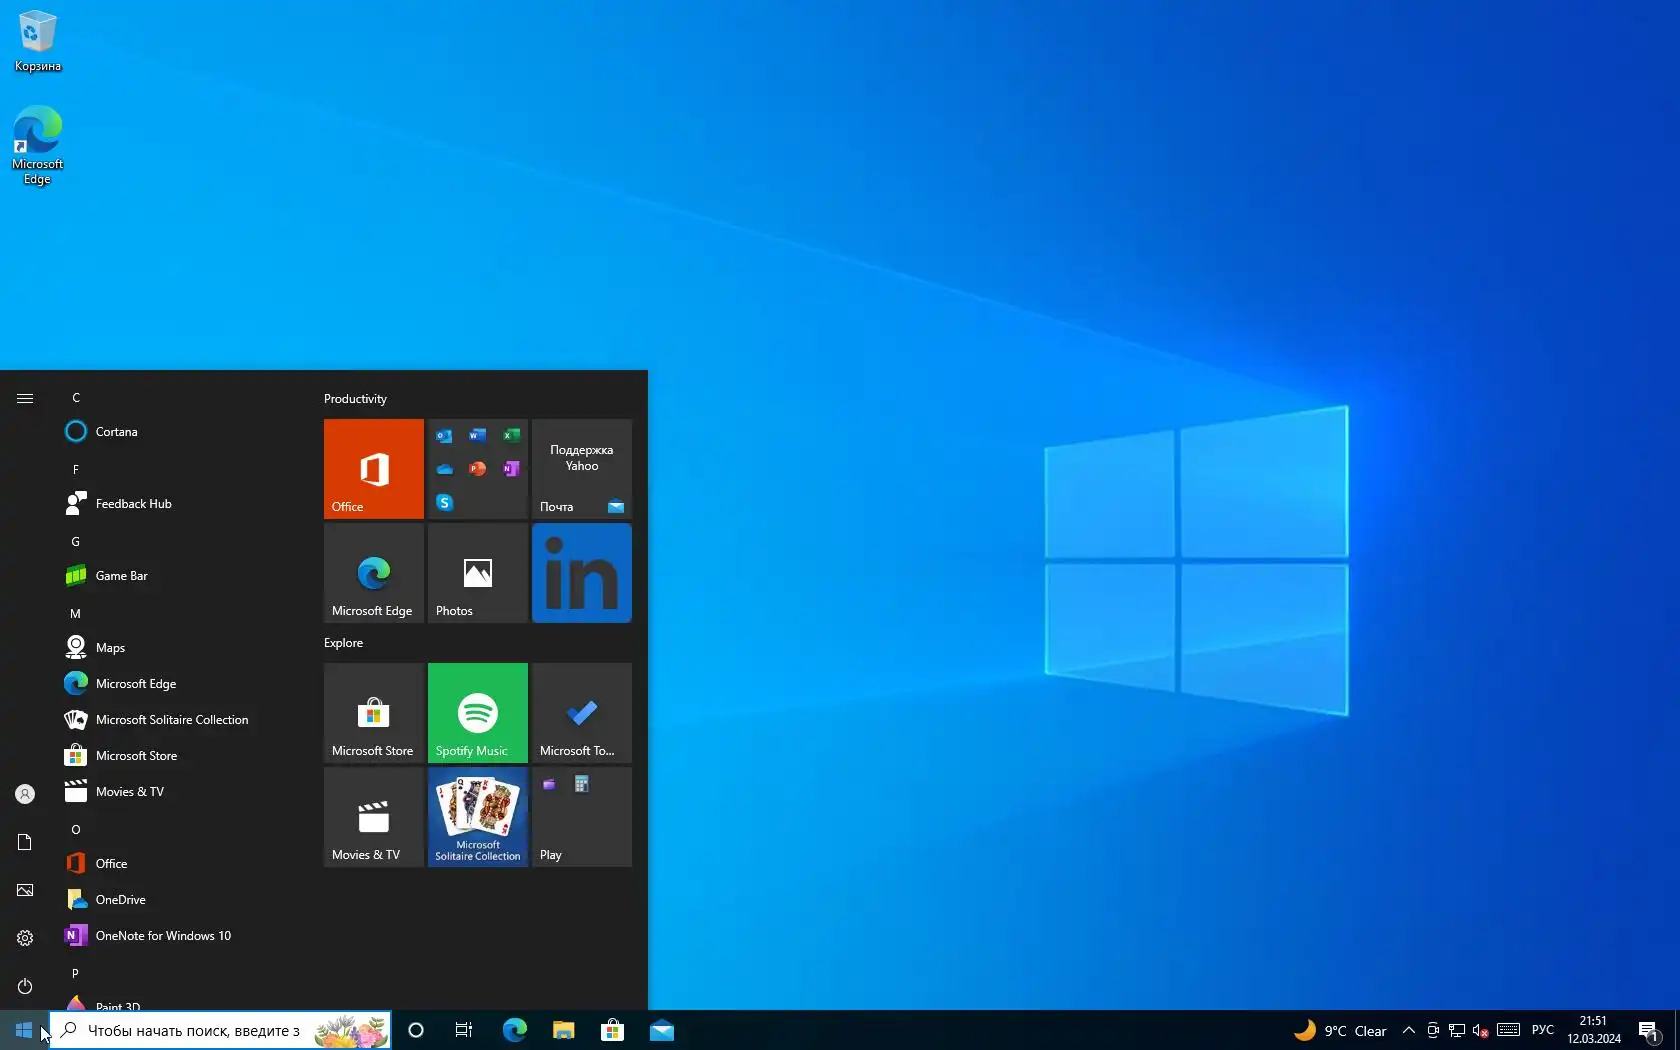Open the LinkedIn tile
This screenshot has height=1050, width=1680.
point(582,573)
